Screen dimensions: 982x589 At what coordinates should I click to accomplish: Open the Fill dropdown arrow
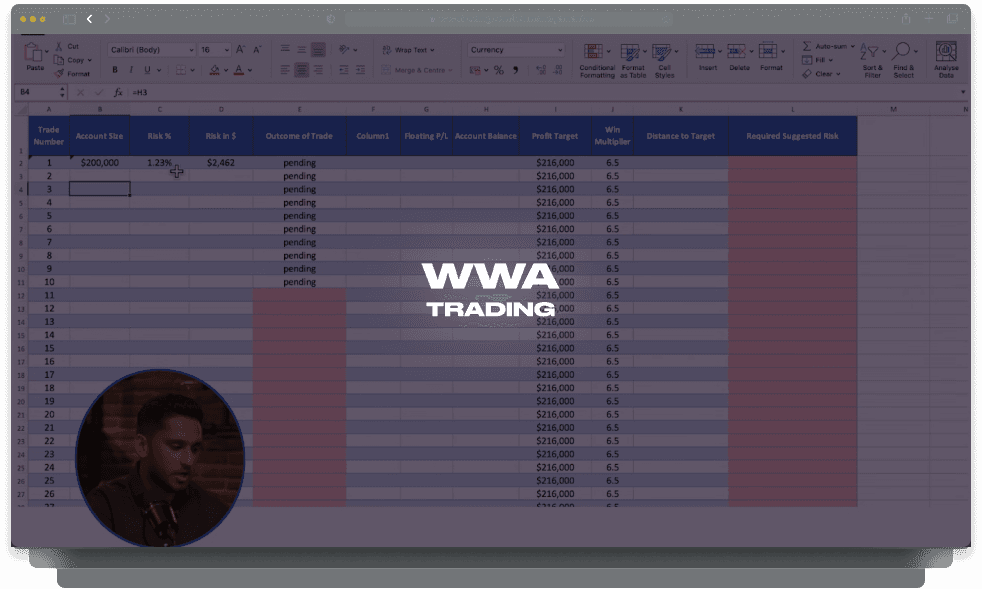pos(831,60)
